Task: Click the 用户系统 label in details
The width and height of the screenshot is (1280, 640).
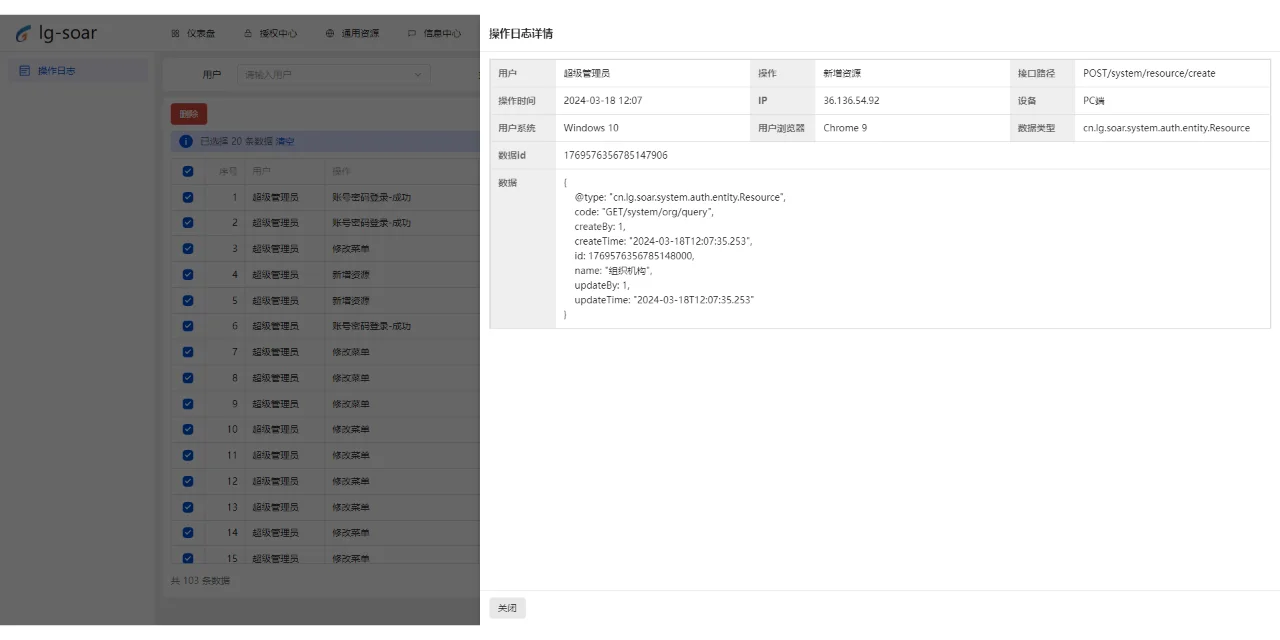Action: (x=517, y=128)
